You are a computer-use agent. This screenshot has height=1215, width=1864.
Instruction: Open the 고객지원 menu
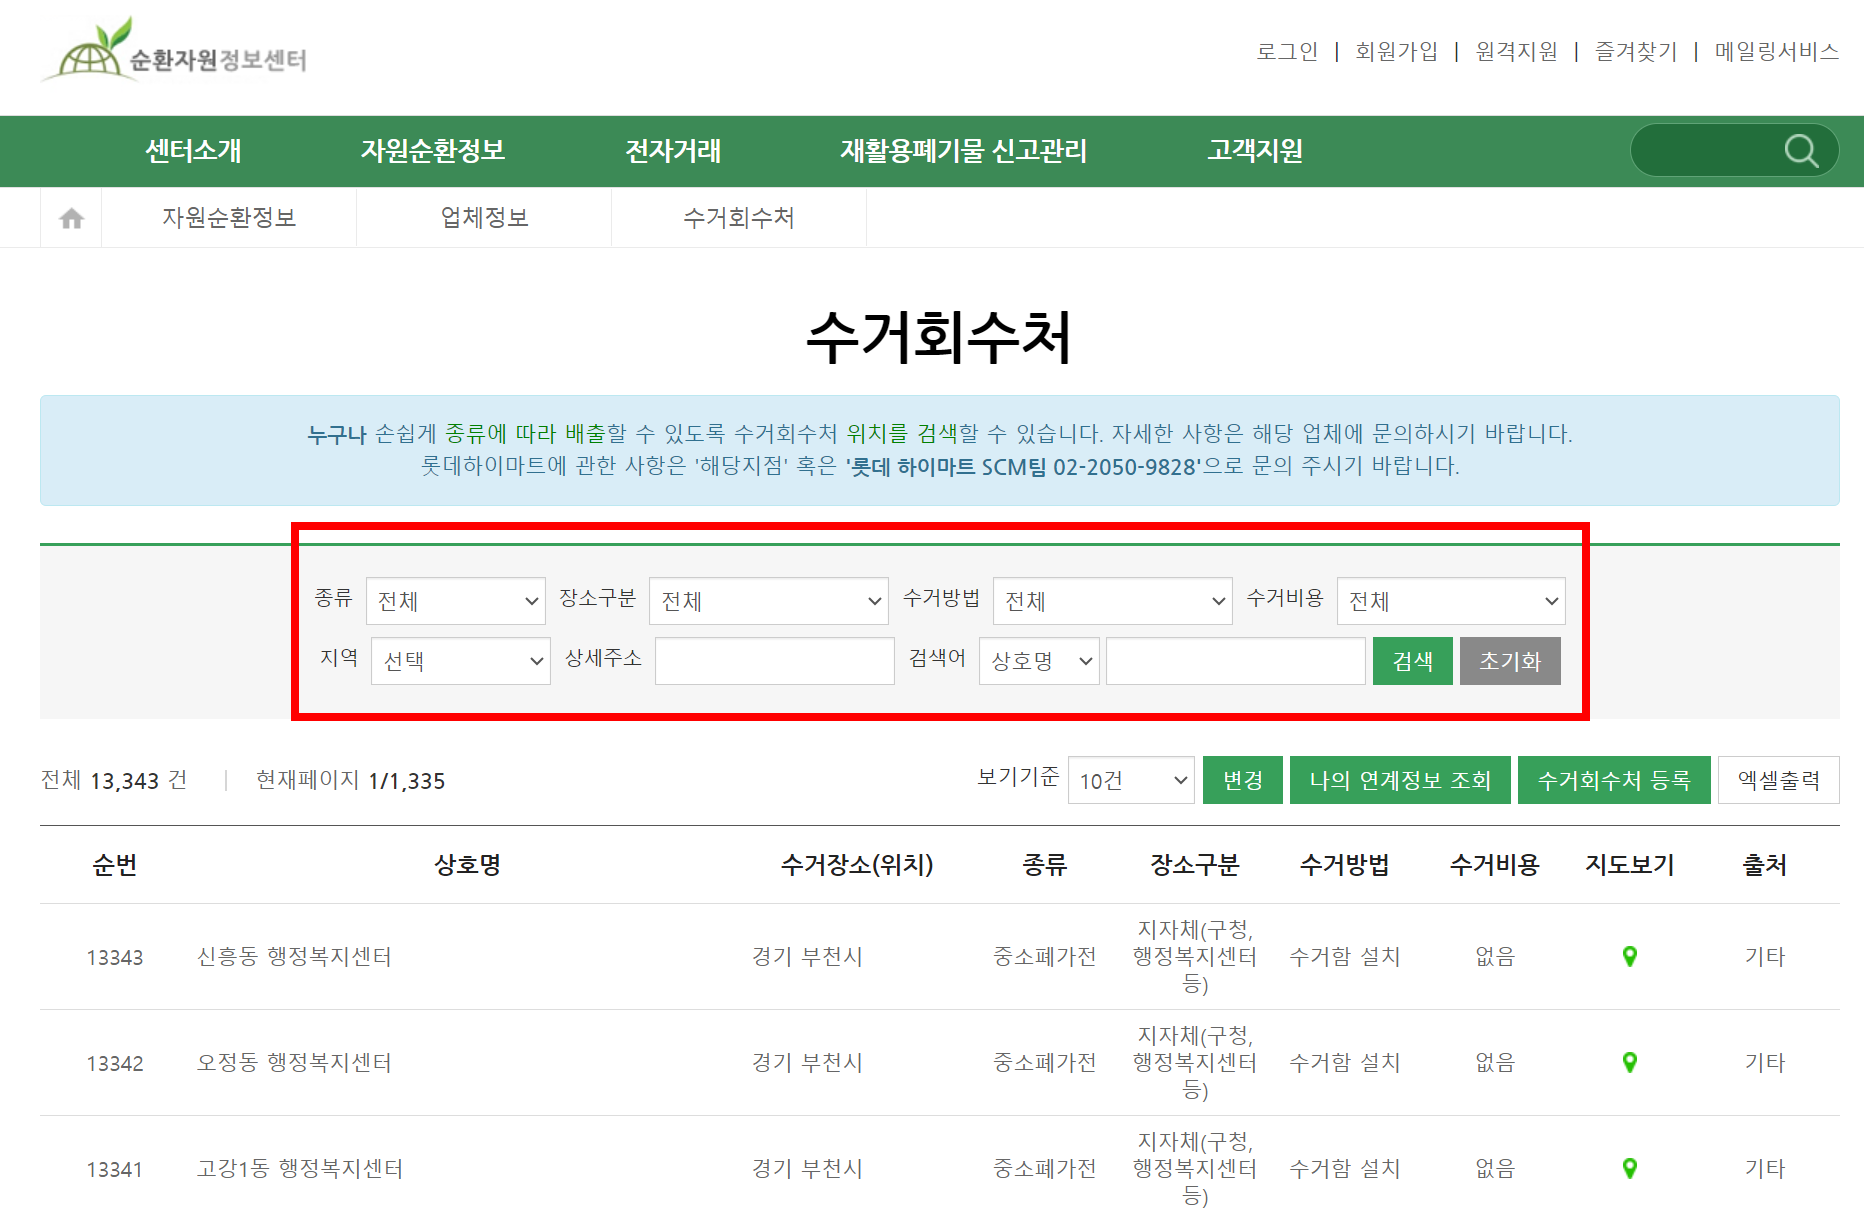click(x=1255, y=151)
